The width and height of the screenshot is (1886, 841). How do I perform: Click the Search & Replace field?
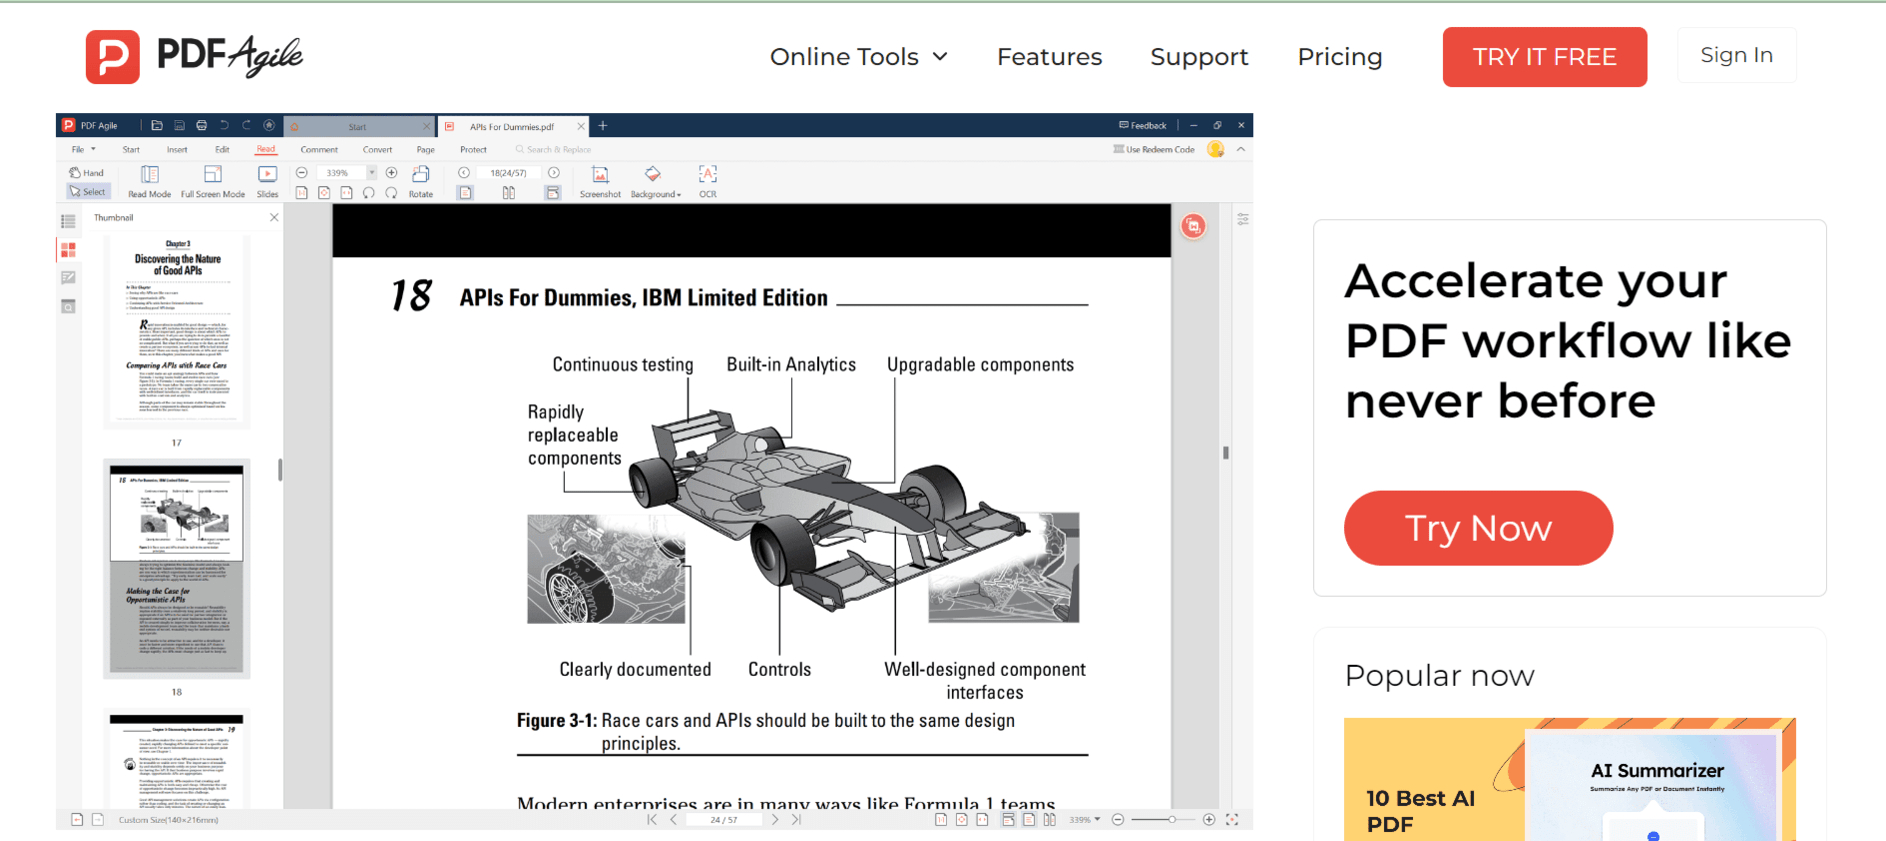pyautogui.click(x=553, y=150)
